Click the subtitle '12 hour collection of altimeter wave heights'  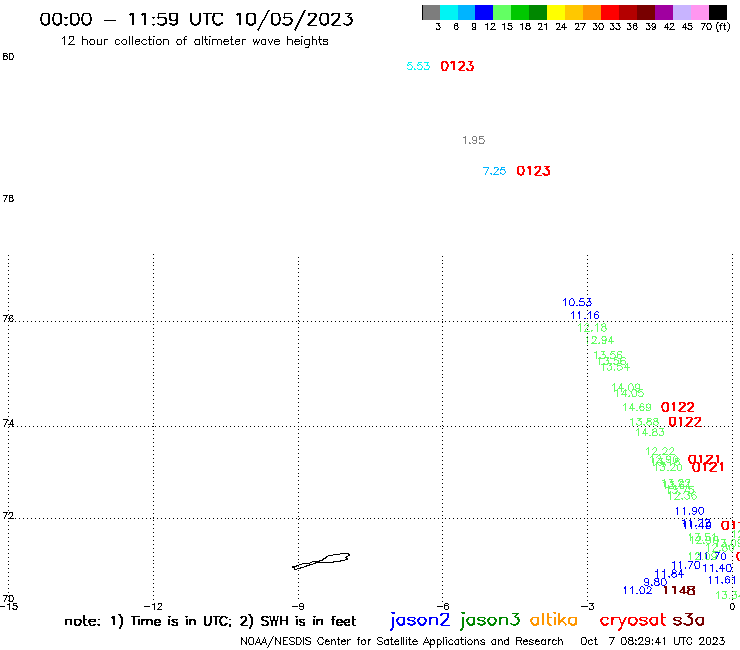click(194, 41)
